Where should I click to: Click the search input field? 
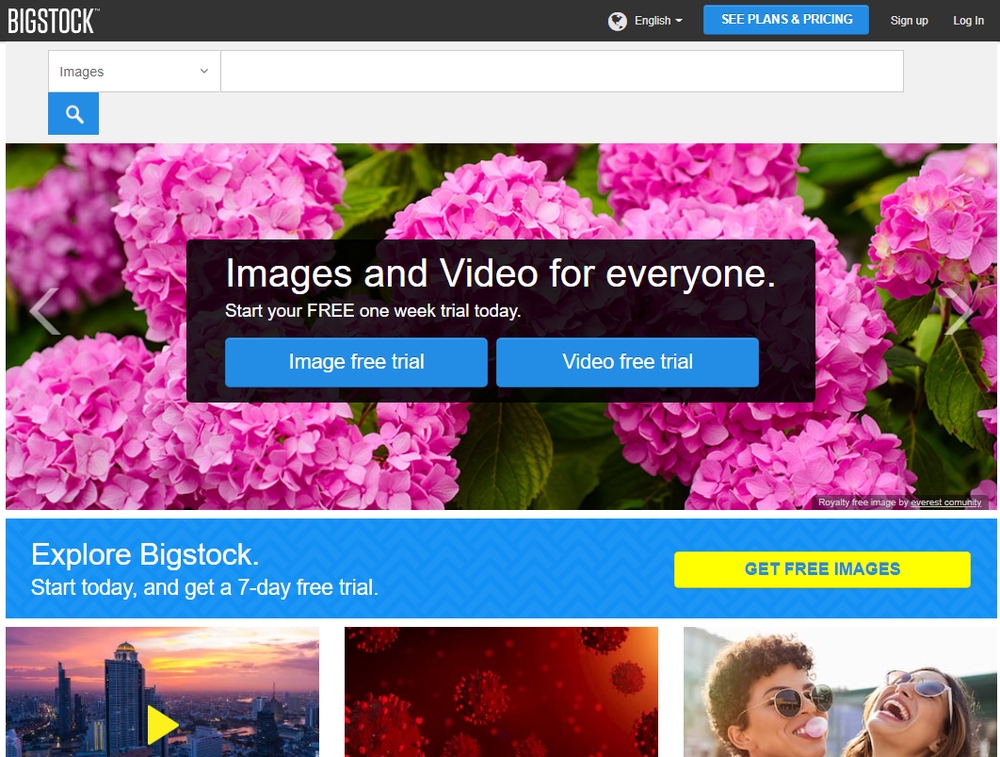(x=560, y=71)
